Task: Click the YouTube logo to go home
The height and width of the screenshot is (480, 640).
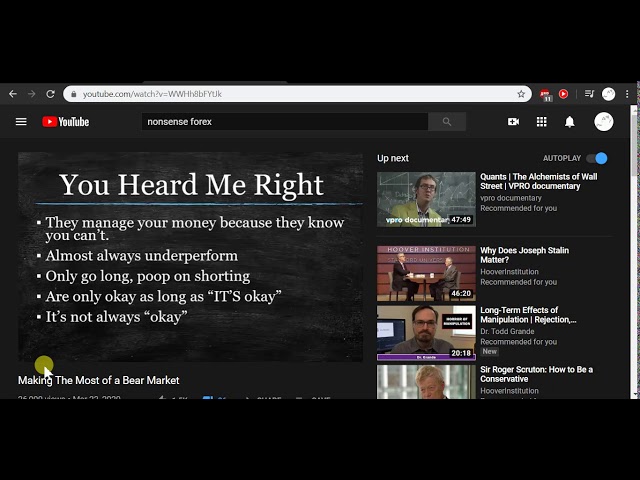Action: point(66,122)
